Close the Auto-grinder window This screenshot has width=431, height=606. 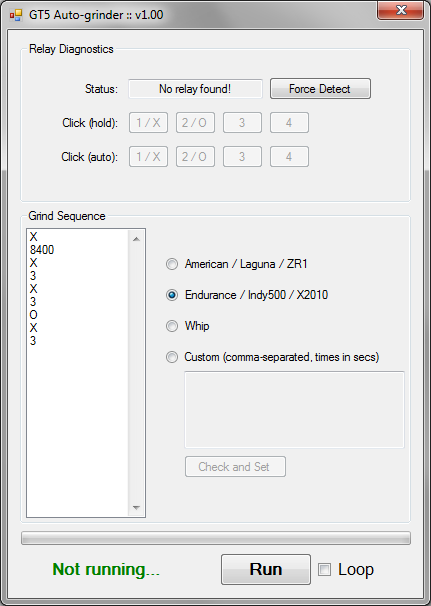click(x=400, y=10)
